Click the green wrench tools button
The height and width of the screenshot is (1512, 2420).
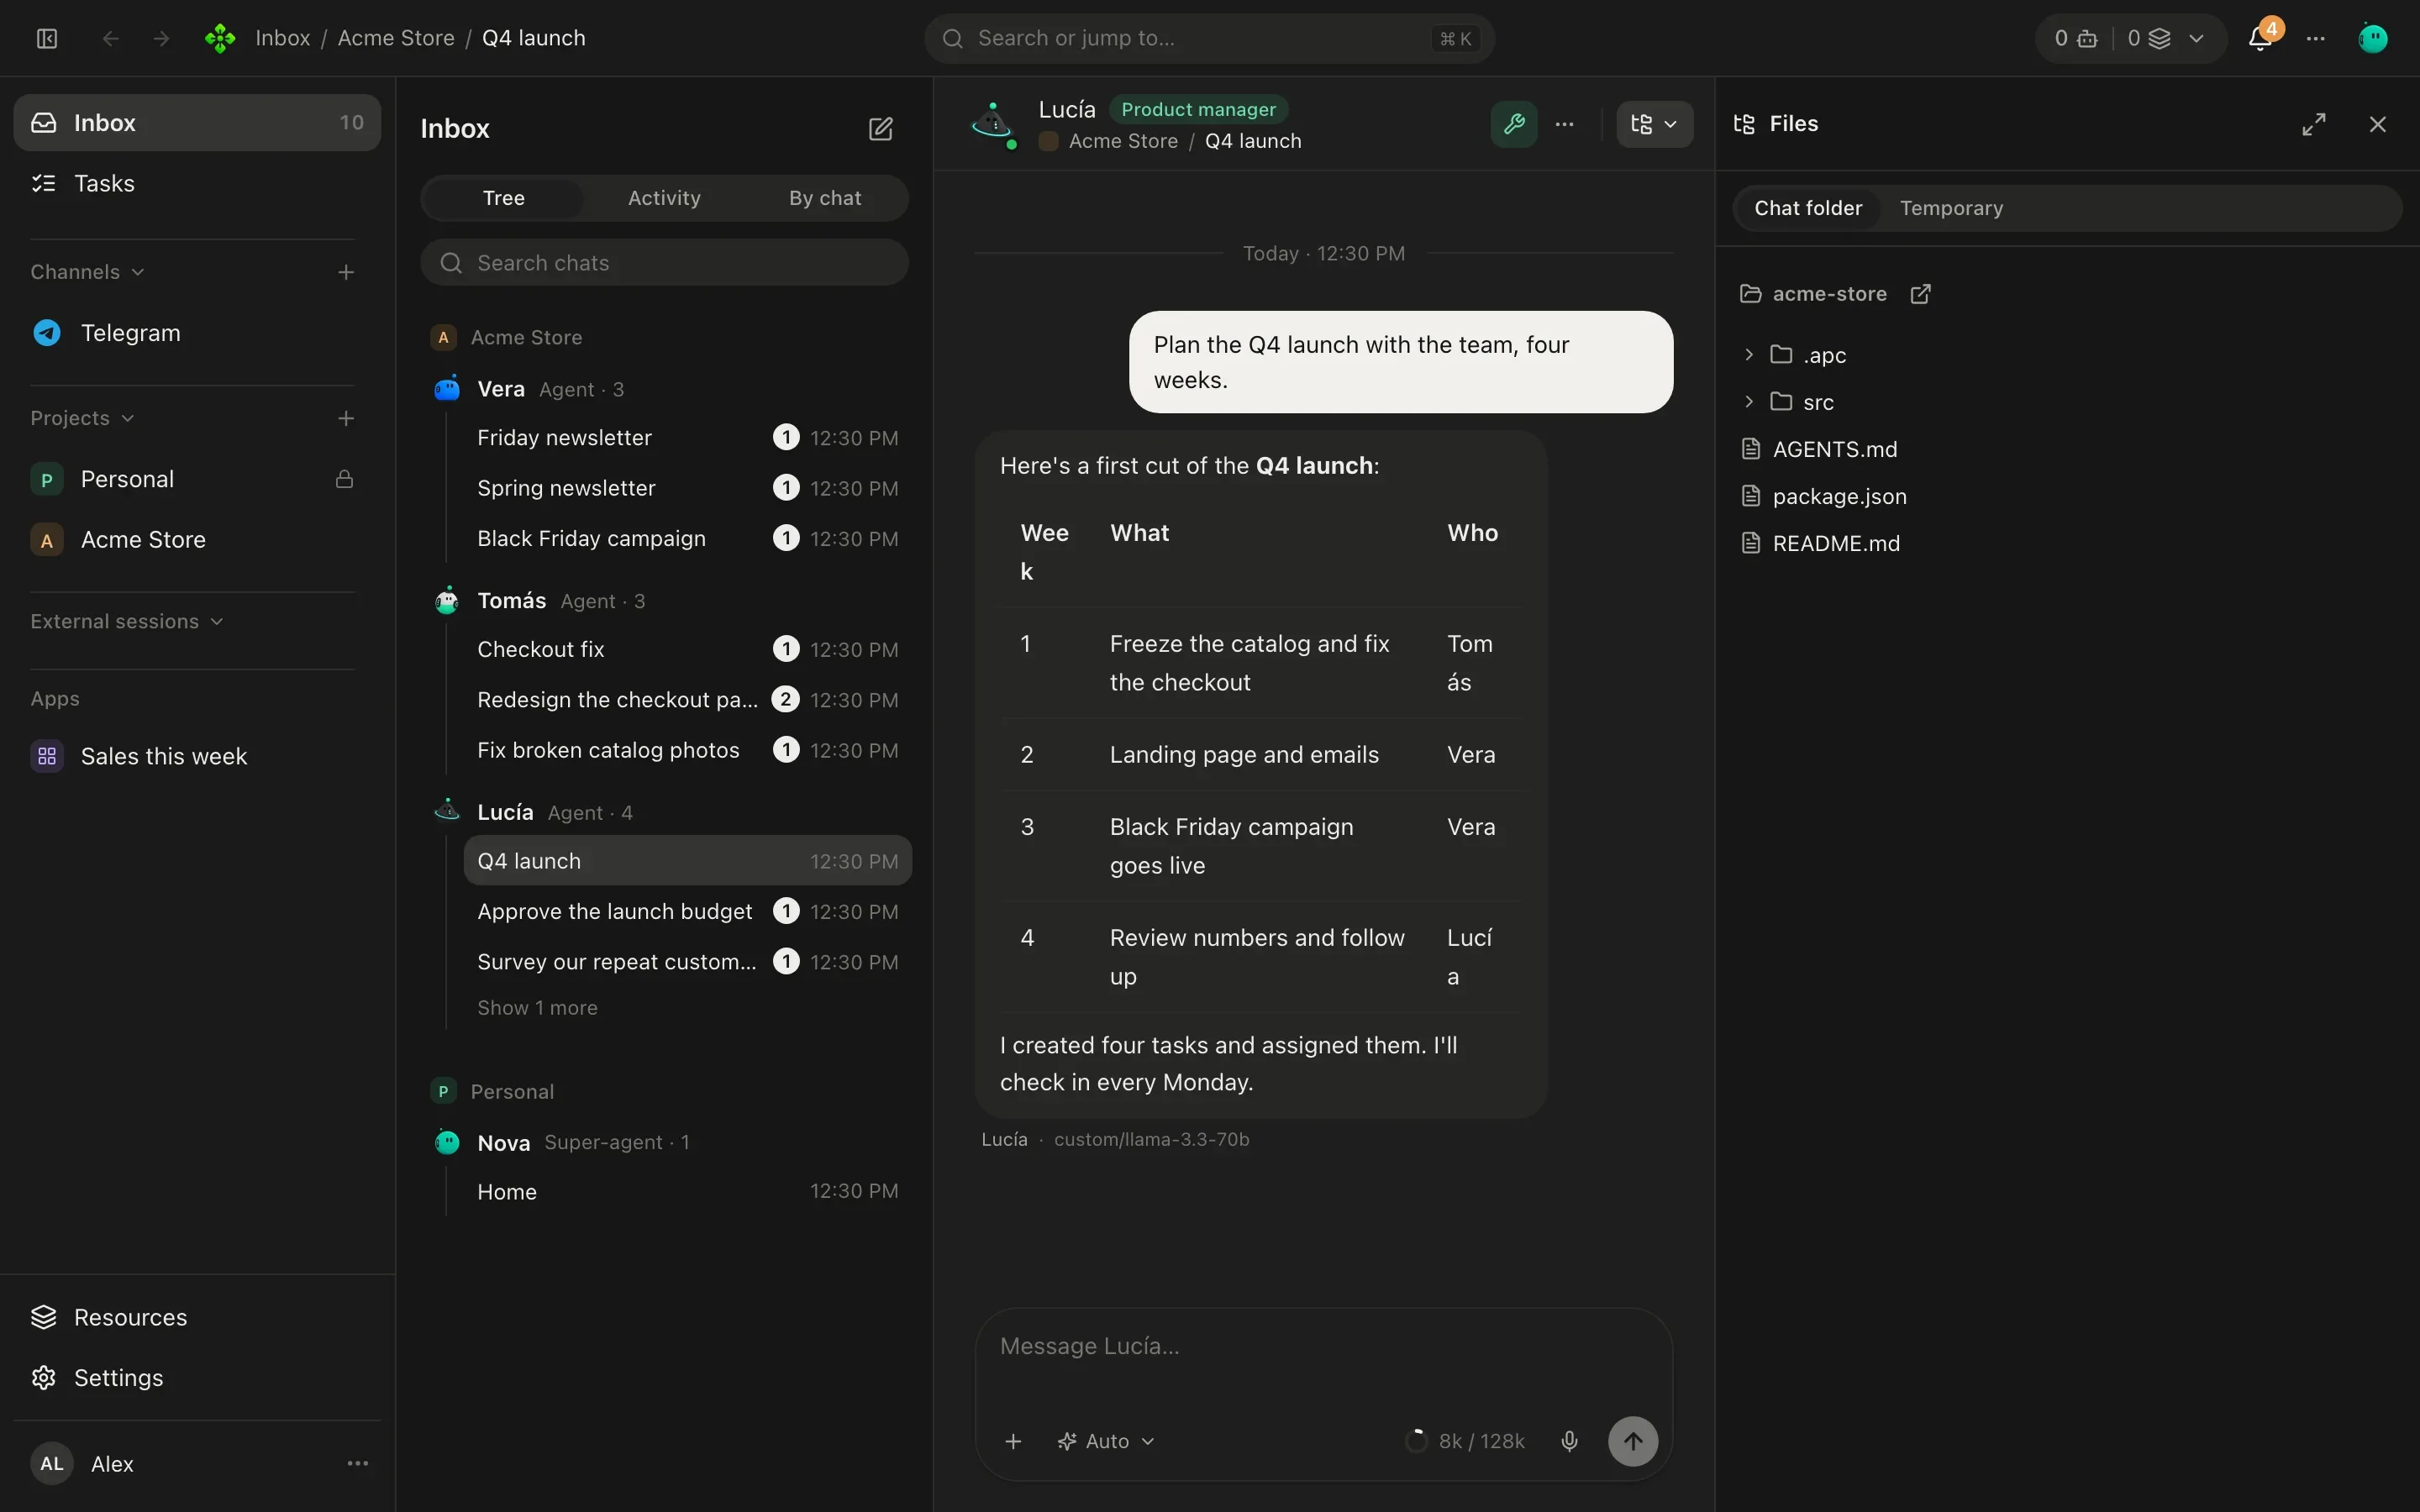point(1513,124)
